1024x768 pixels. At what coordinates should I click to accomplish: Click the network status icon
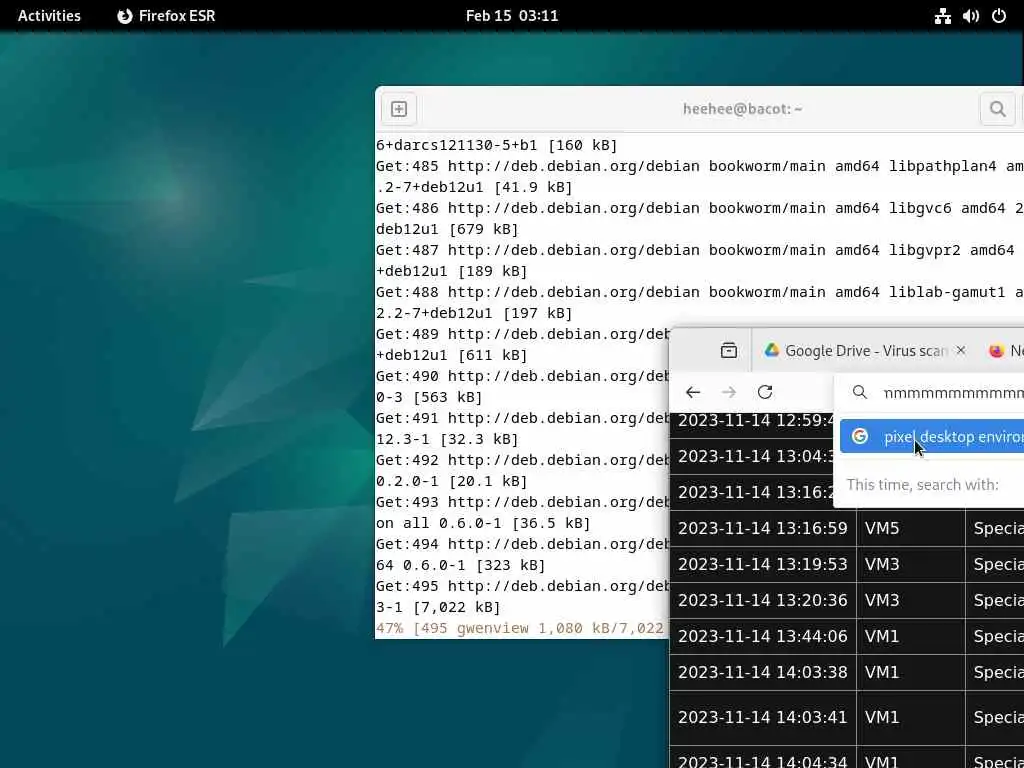pyautogui.click(x=942, y=16)
